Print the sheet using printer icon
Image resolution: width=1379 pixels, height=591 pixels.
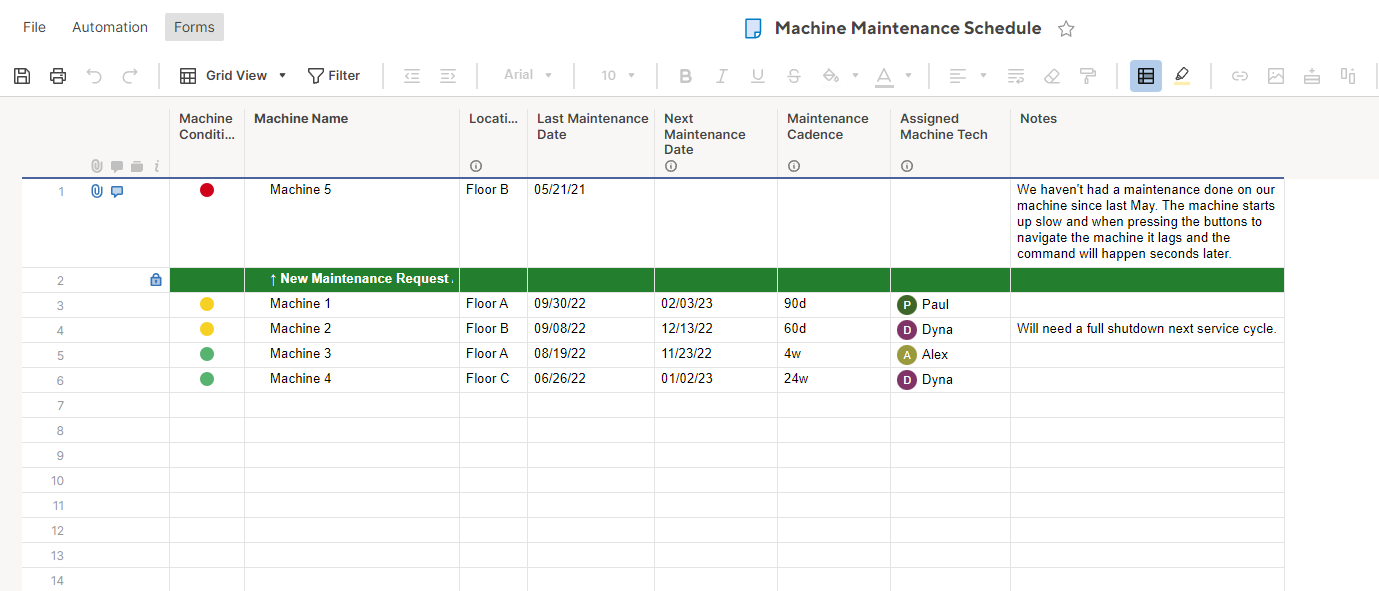click(x=58, y=76)
